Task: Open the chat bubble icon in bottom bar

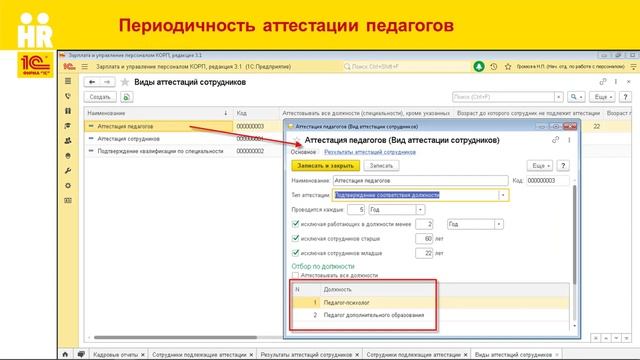Action: (81, 355)
